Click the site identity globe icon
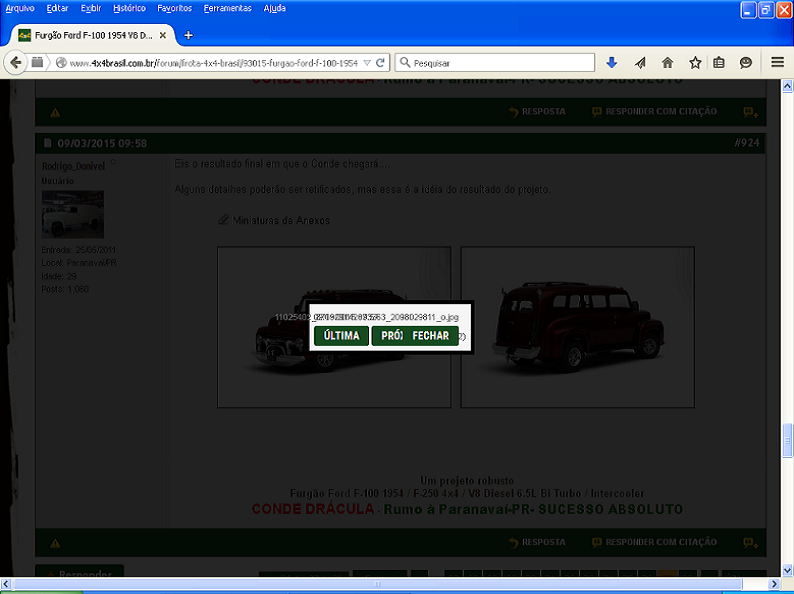 (x=61, y=63)
